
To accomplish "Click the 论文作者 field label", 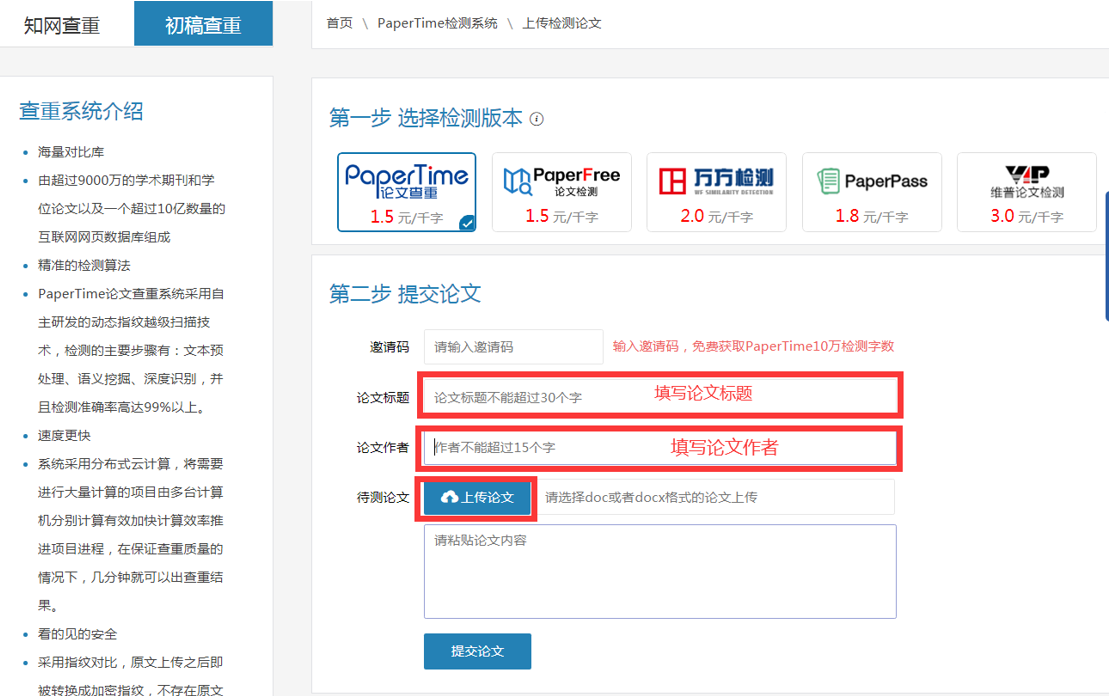I will [383, 447].
